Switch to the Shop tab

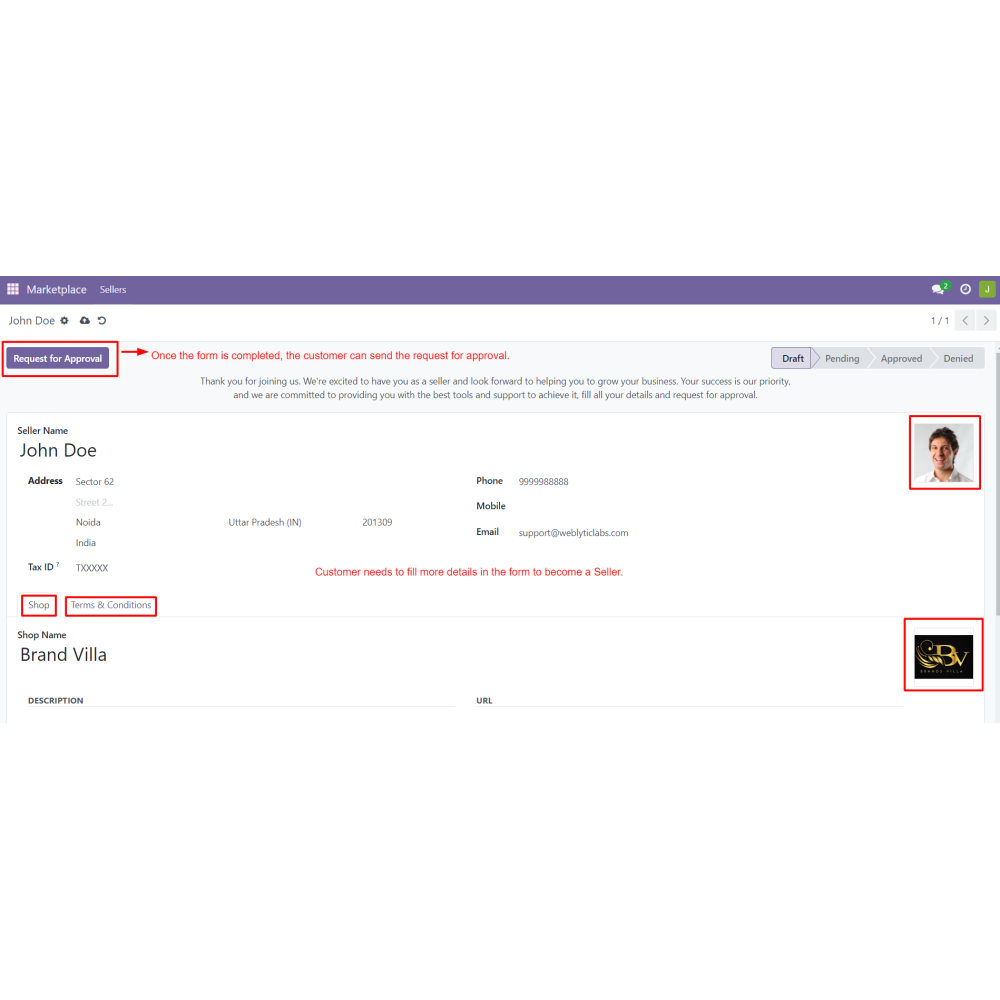point(38,605)
